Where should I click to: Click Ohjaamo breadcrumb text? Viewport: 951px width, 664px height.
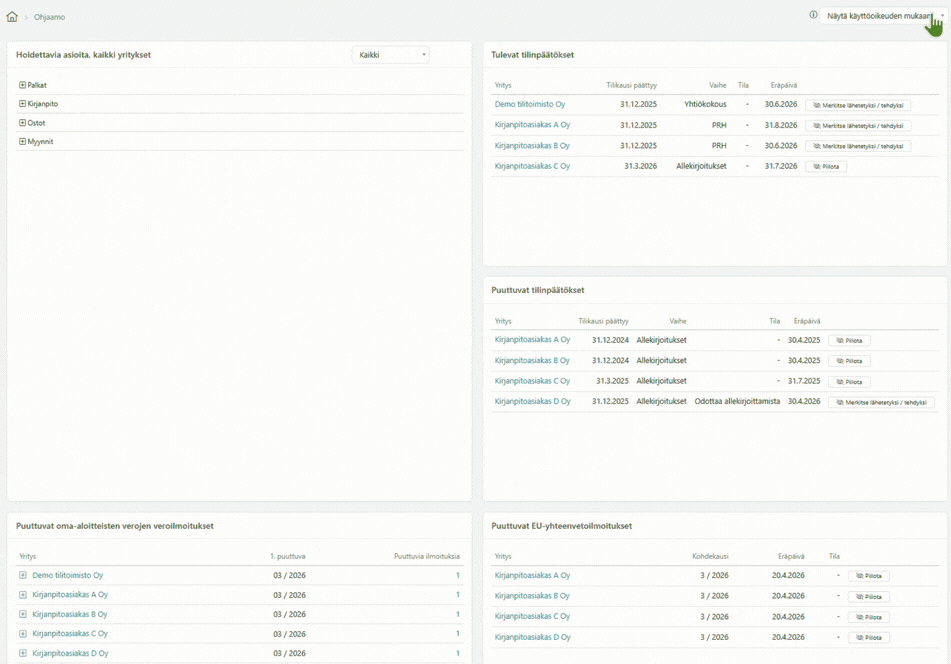click(x=49, y=17)
